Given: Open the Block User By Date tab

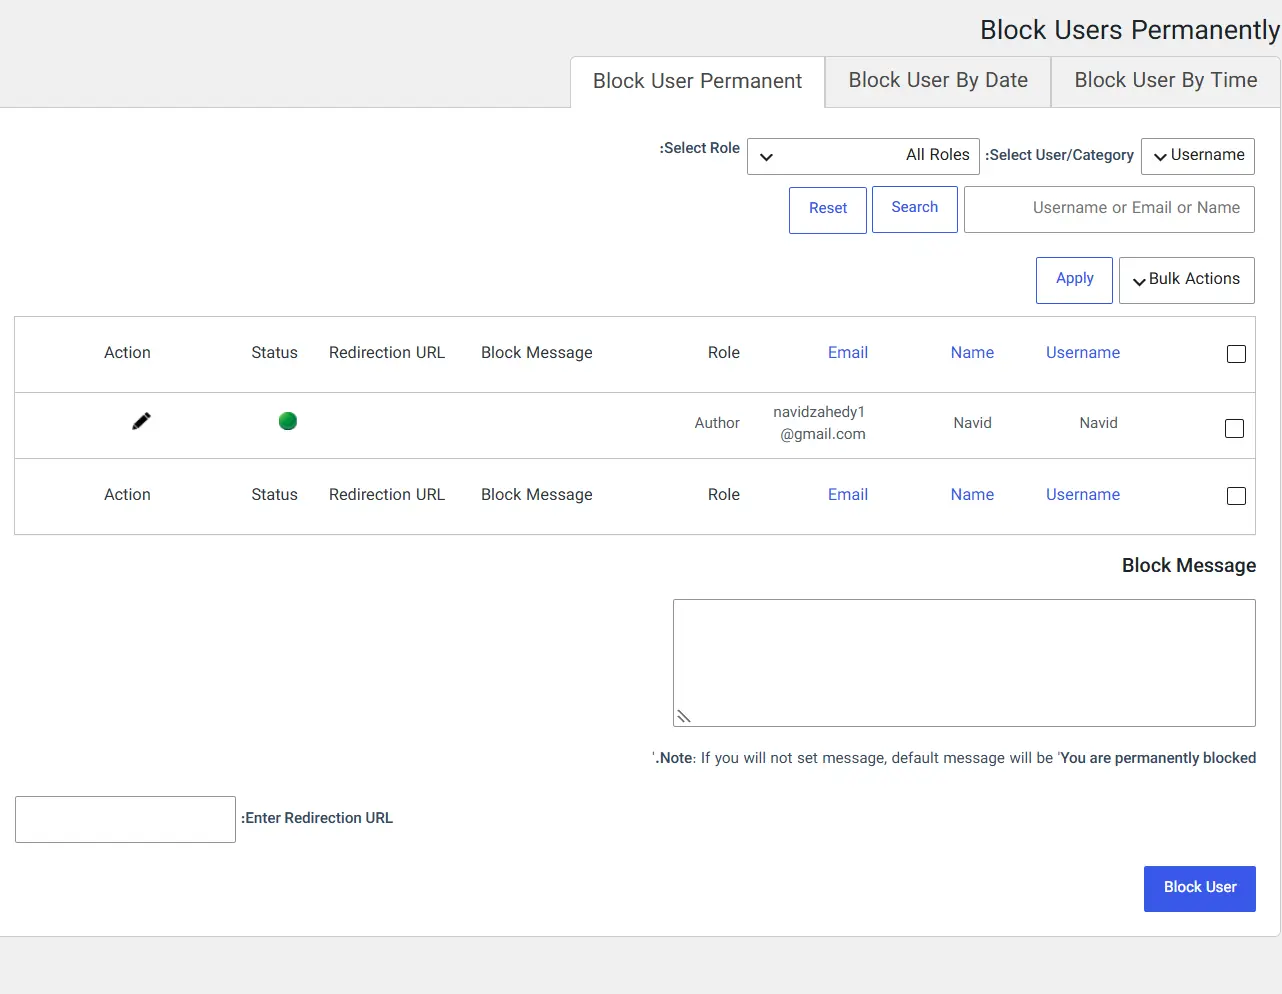Looking at the screenshot, I should [x=938, y=81].
